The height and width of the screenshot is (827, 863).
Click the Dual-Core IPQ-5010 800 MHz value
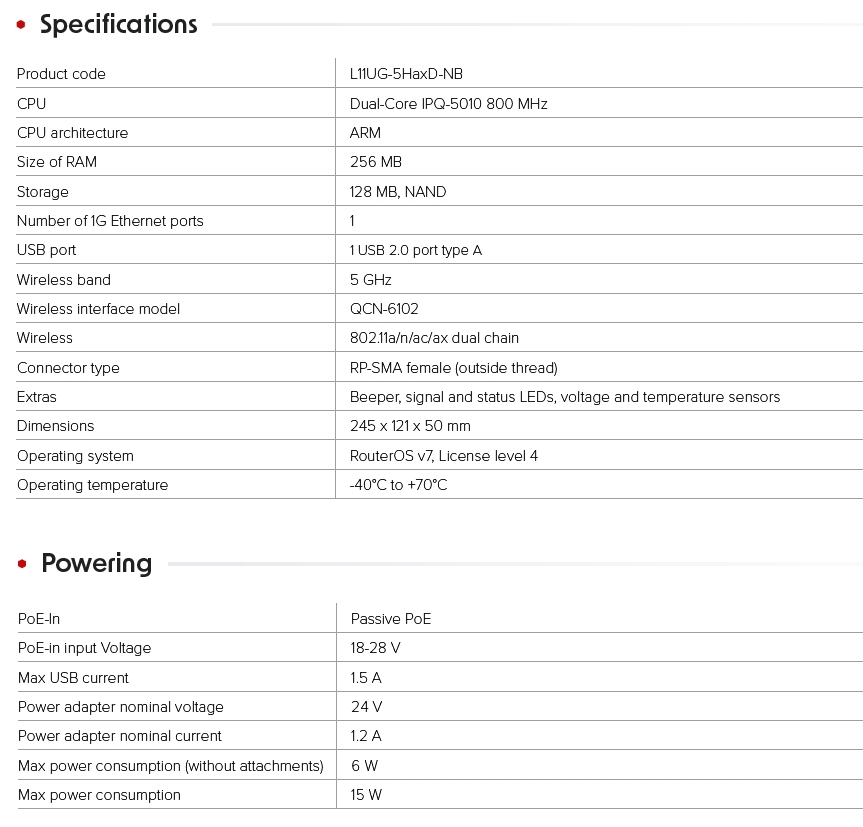point(448,104)
